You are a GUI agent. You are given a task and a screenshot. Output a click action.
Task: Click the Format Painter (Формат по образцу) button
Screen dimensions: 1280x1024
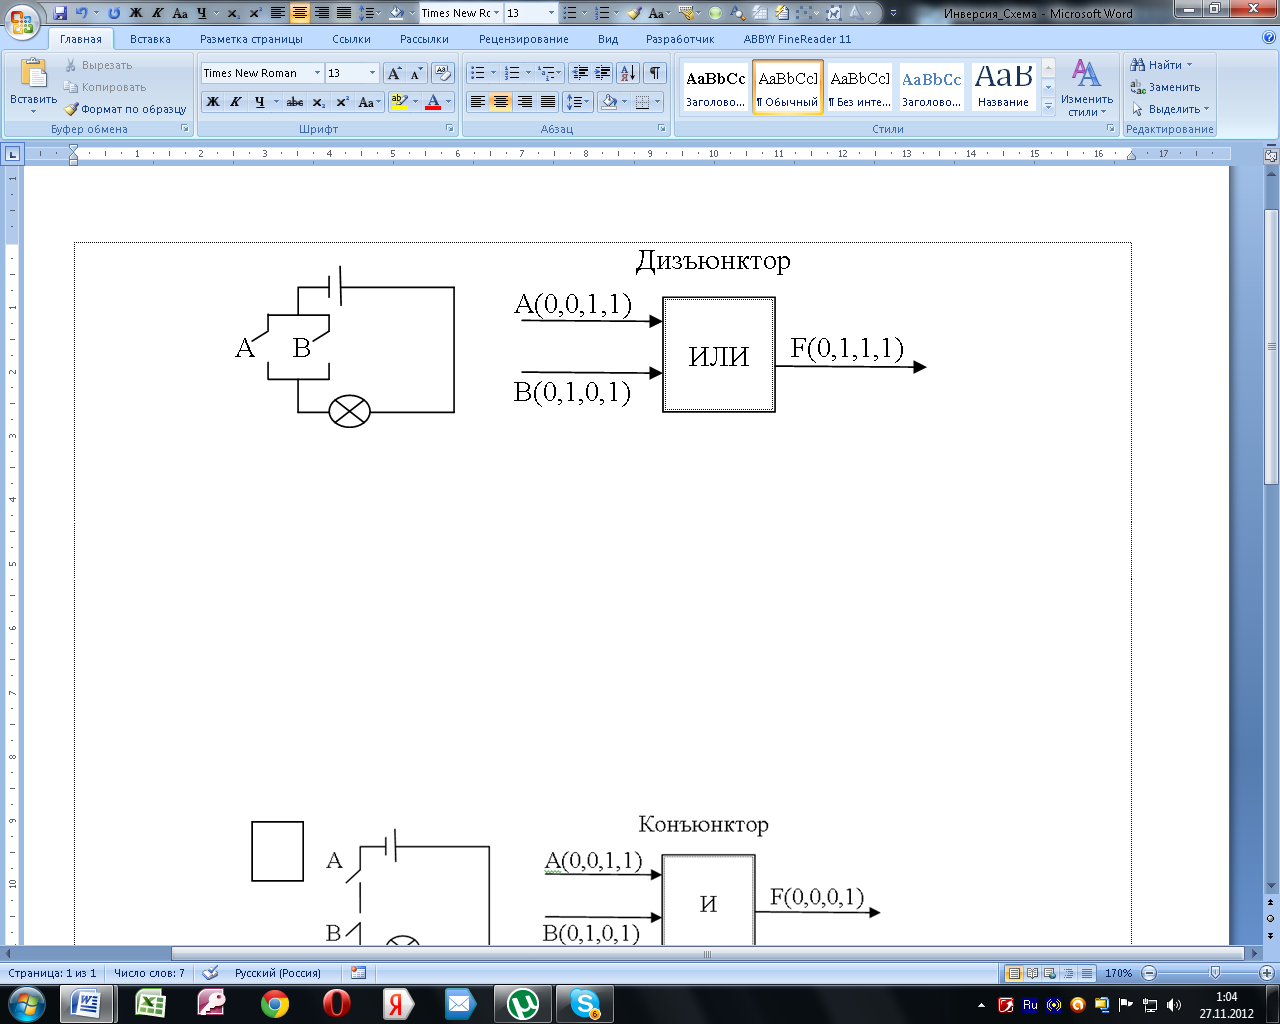(x=125, y=109)
